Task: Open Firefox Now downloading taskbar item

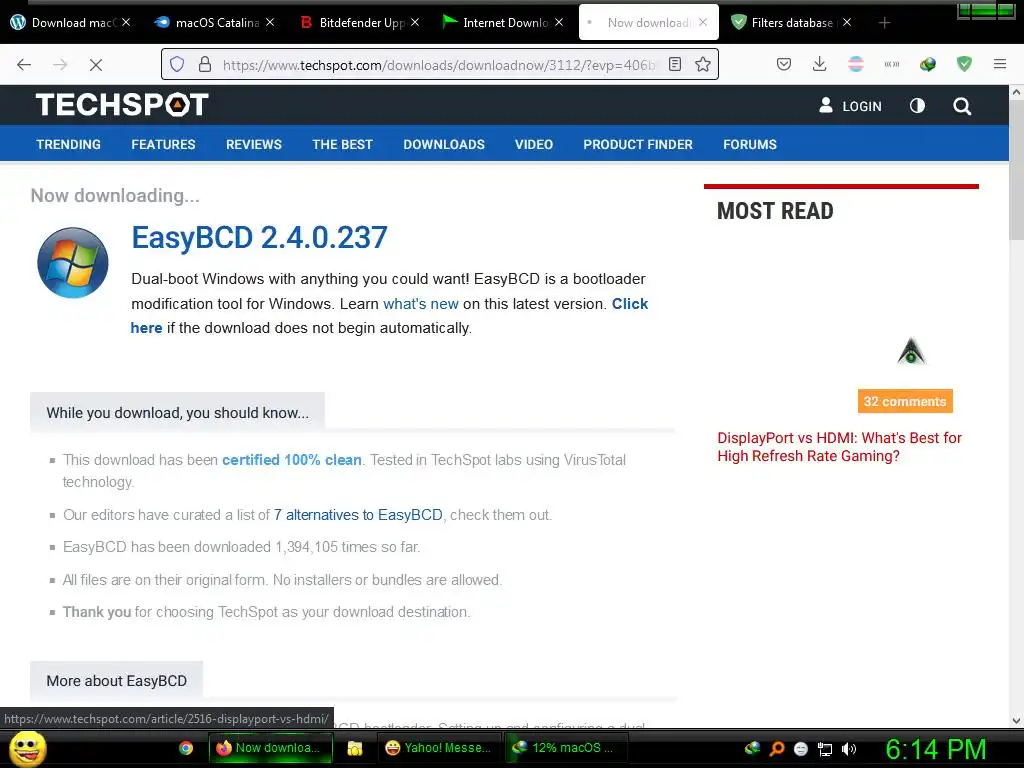Action: 270,748
